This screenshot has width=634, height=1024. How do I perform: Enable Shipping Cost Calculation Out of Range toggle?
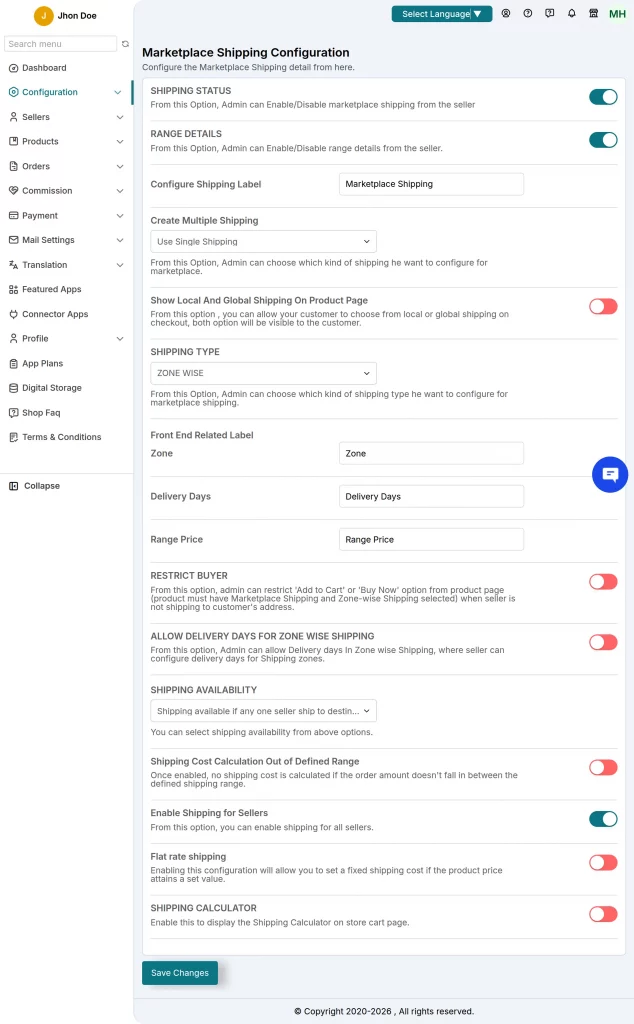(x=603, y=767)
